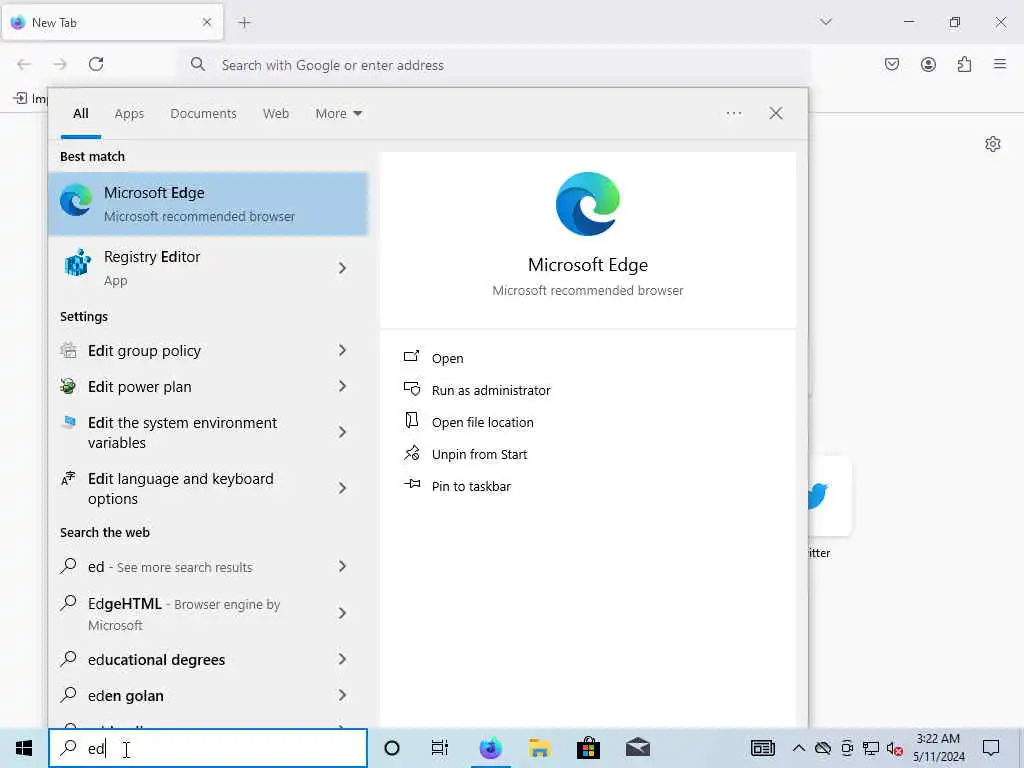
Task: List all tabs dropdown in Firefox
Action: [x=825, y=22]
